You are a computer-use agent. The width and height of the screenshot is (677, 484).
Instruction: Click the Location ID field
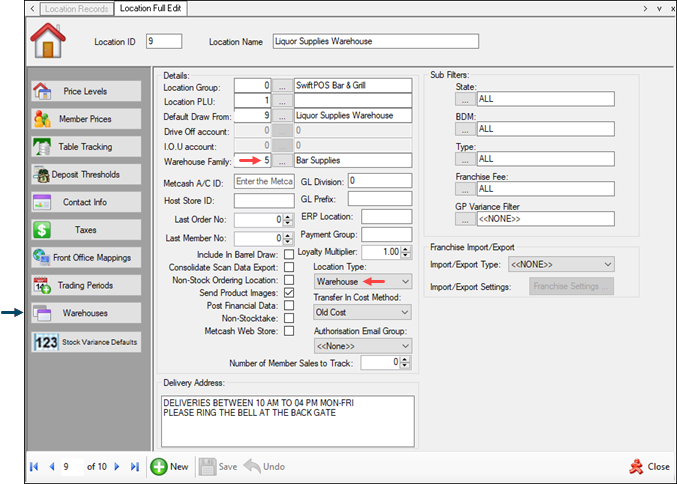(x=164, y=41)
